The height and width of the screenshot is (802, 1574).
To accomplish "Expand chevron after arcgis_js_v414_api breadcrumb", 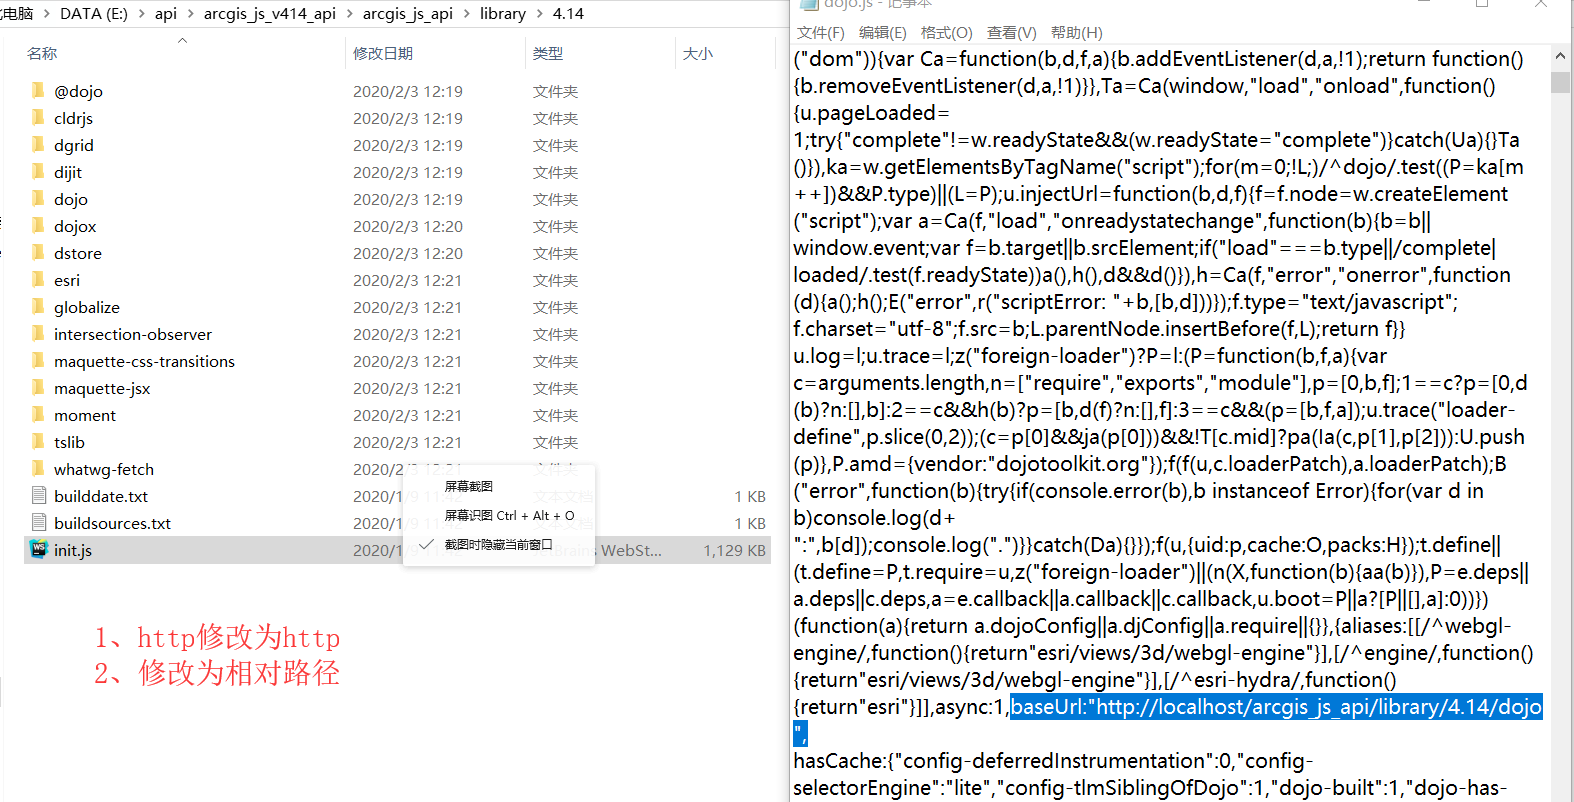I will [x=349, y=14].
